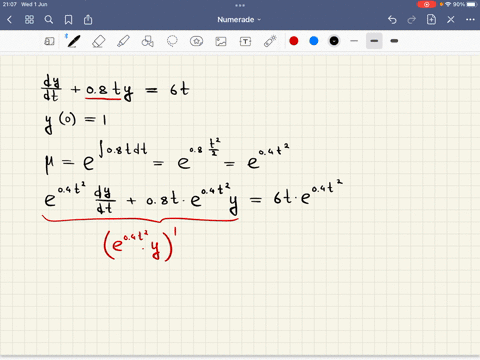This screenshot has width=480, height=360.
Task: Select the Shapes tool
Action: (x=148, y=41)
